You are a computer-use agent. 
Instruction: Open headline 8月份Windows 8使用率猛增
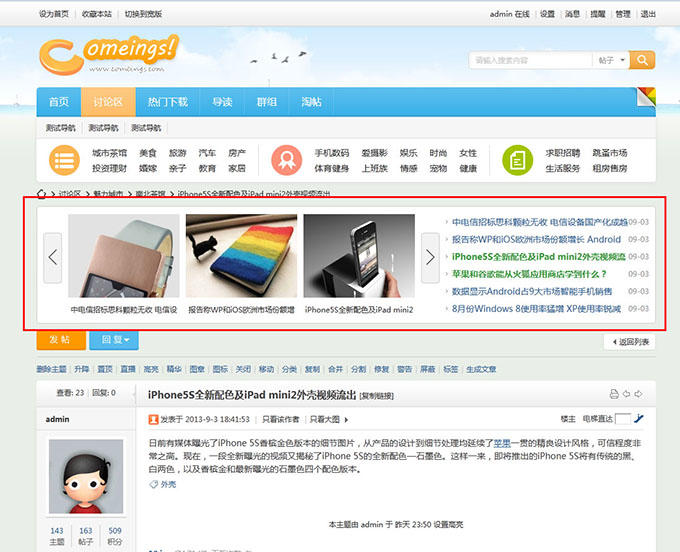tap(536, 309)
